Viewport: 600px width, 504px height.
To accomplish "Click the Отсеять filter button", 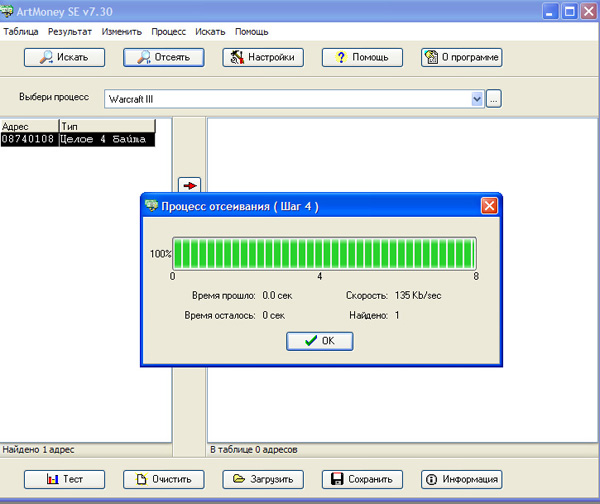I will [163, 57].
